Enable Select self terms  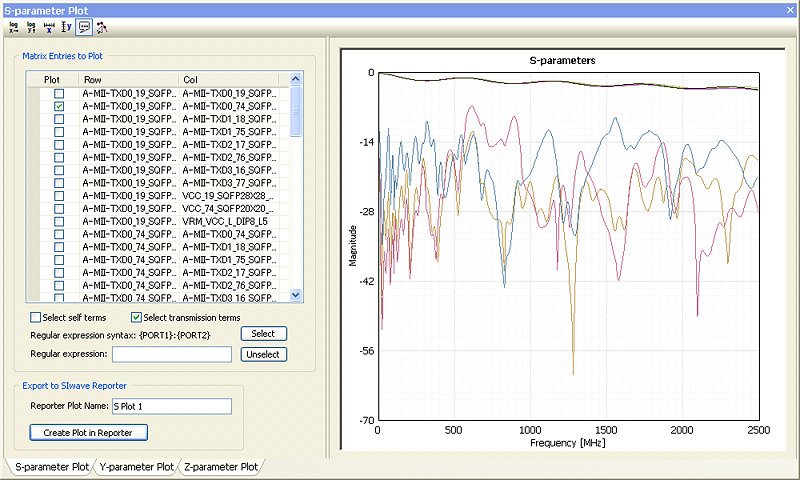(35, 317)
